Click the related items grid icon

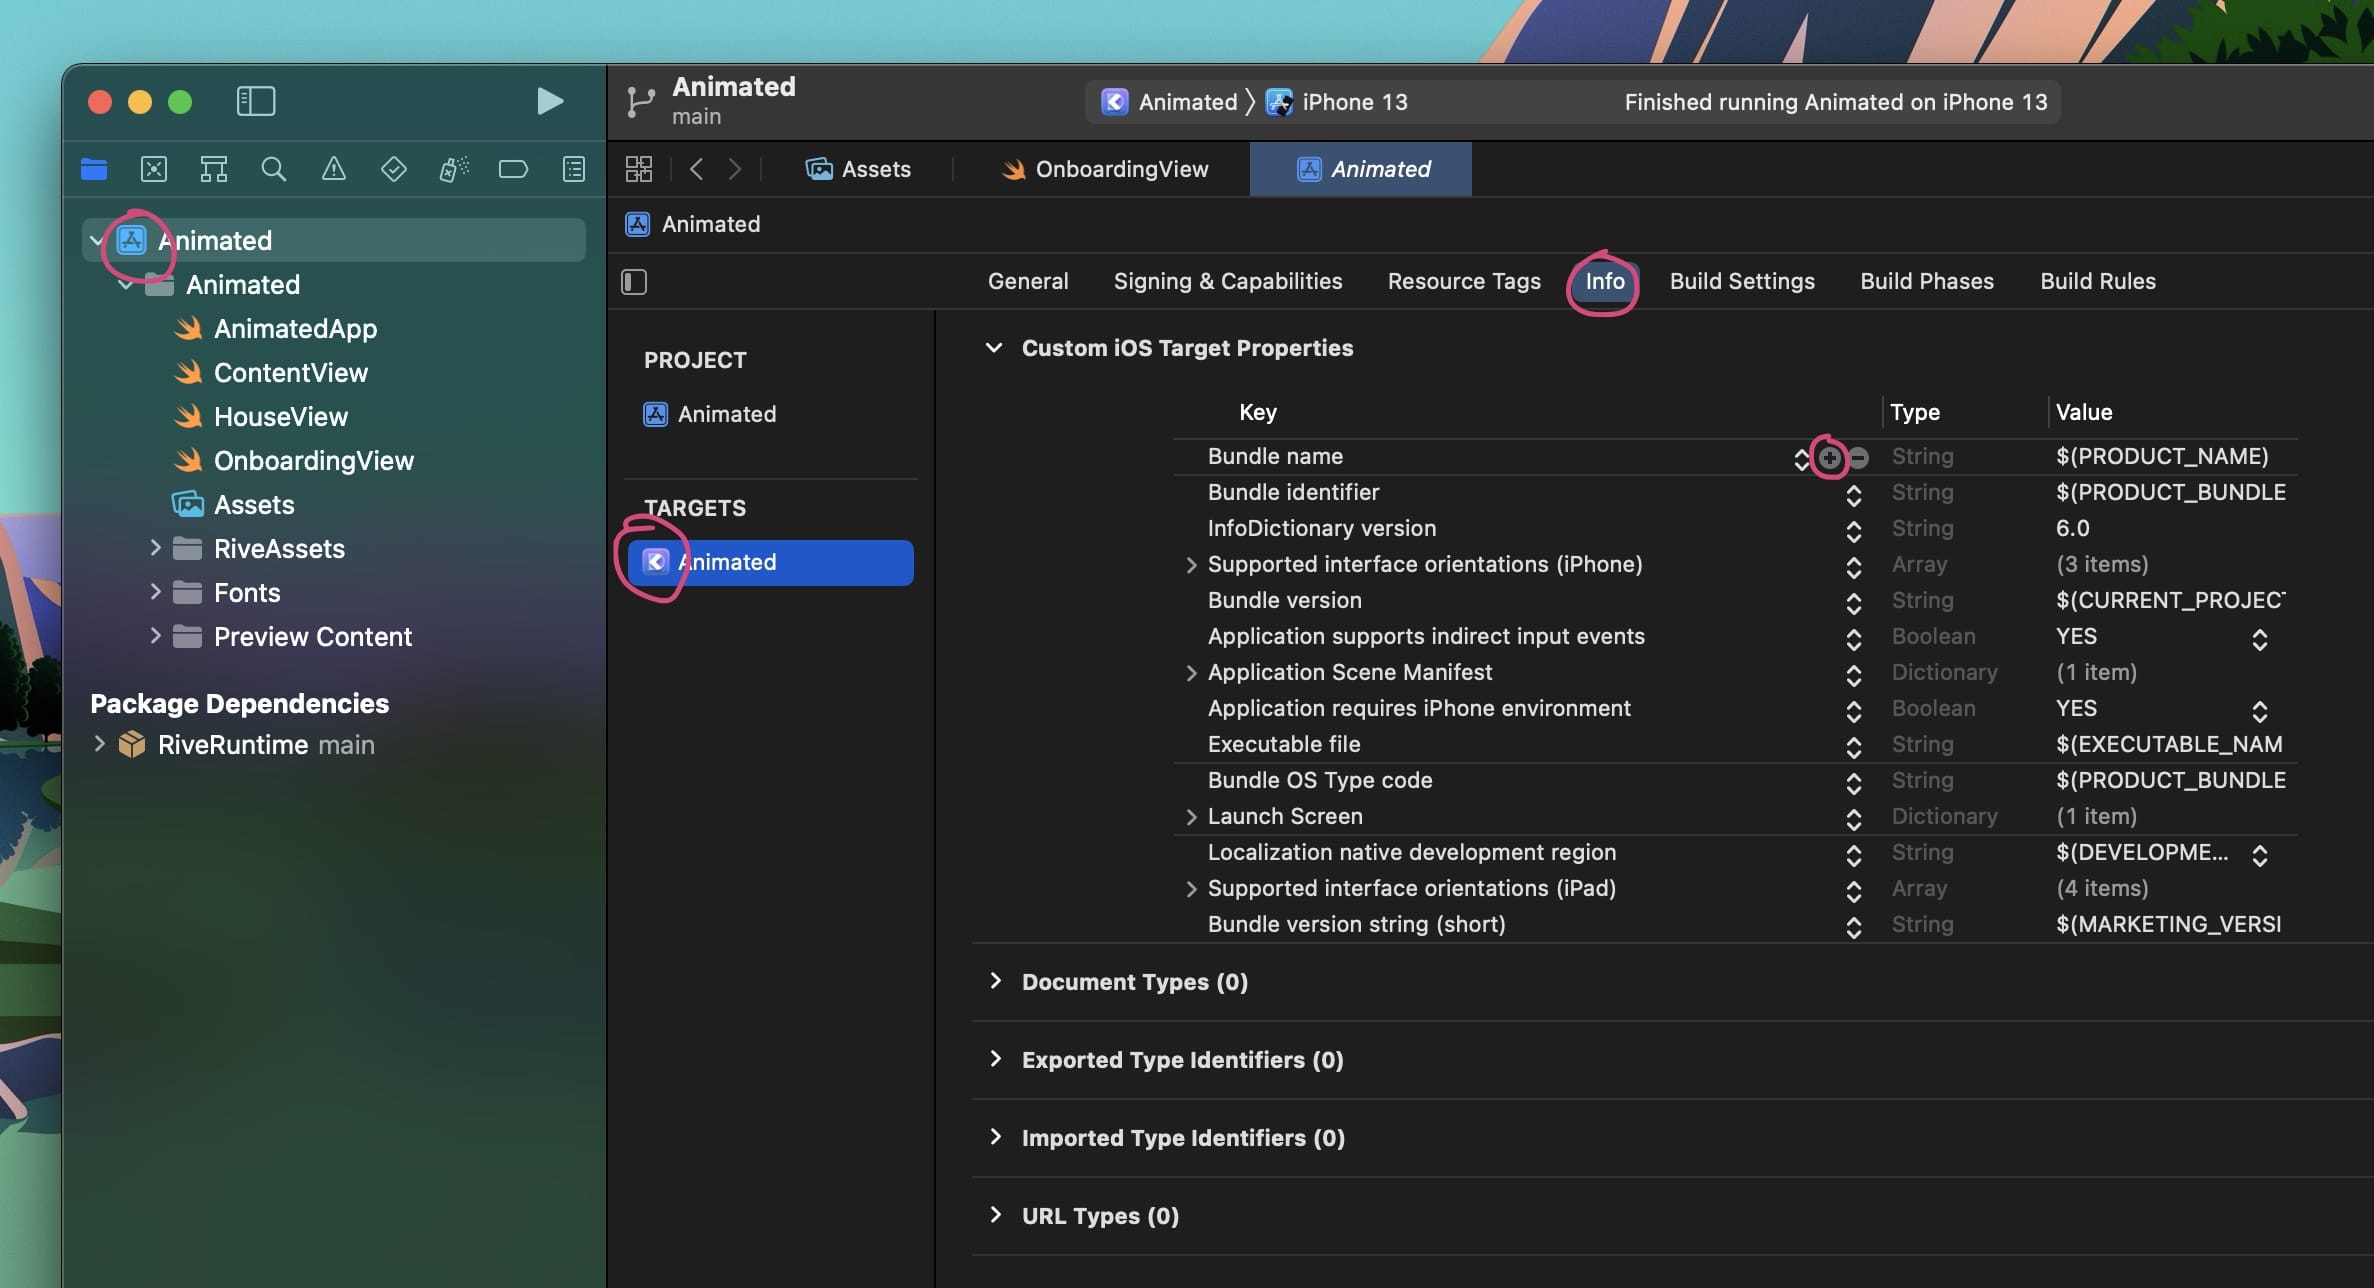pos(638,169)
